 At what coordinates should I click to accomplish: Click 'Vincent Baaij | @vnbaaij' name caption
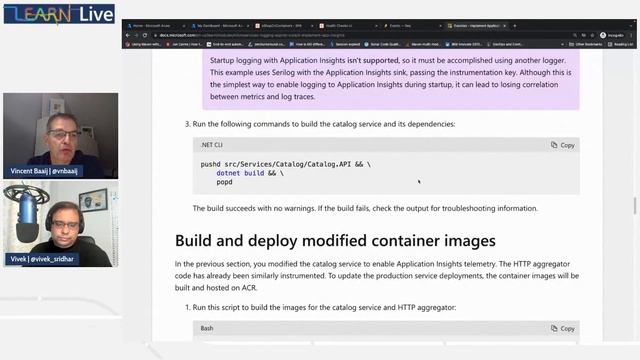(44, 171)
